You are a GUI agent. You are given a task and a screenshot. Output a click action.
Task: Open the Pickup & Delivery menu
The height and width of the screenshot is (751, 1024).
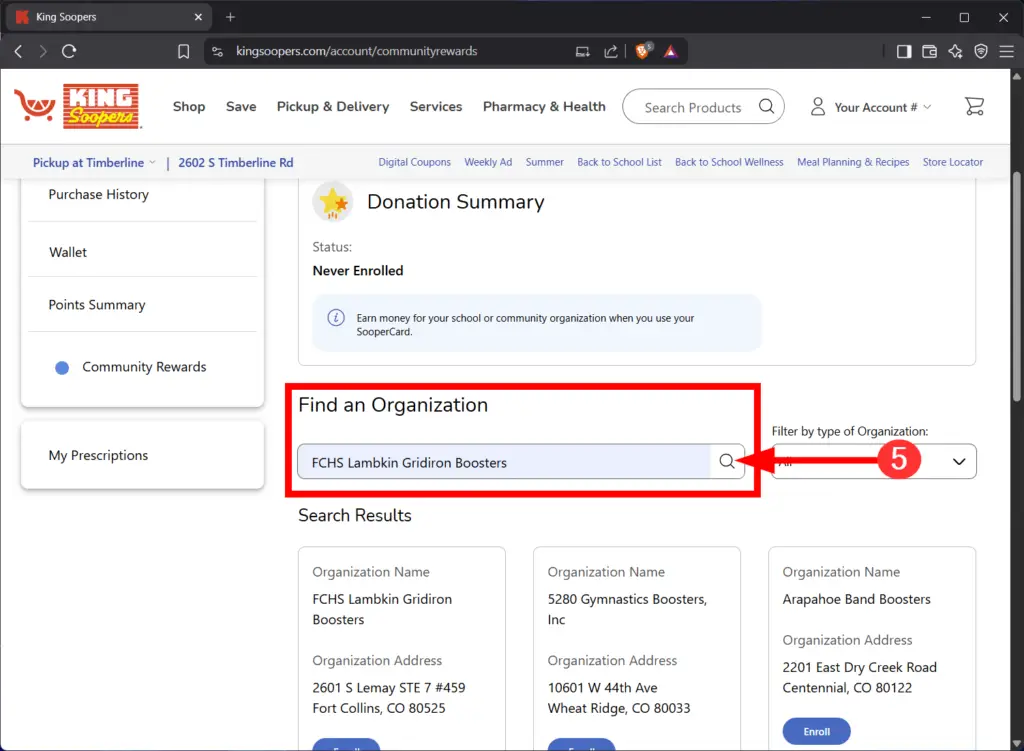333,106
